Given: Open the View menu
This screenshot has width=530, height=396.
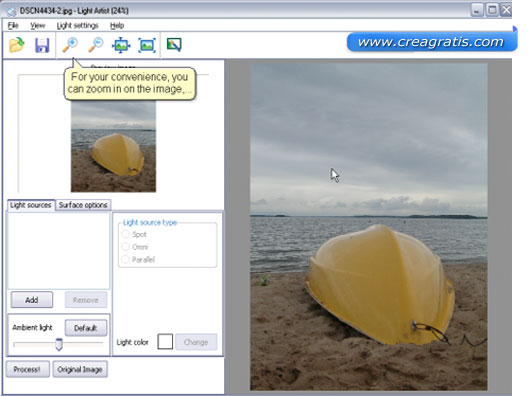Looking at the screenshot, I should [38, 25].
